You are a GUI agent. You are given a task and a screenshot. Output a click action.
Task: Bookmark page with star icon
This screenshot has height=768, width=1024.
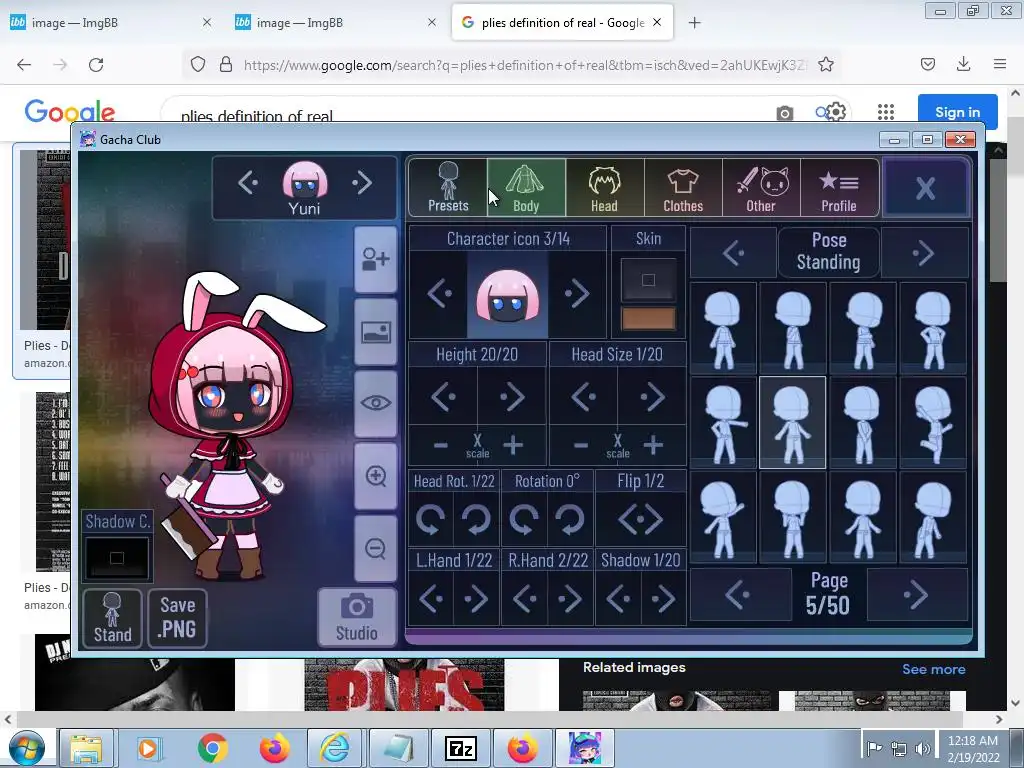click(x=825, y=65)
